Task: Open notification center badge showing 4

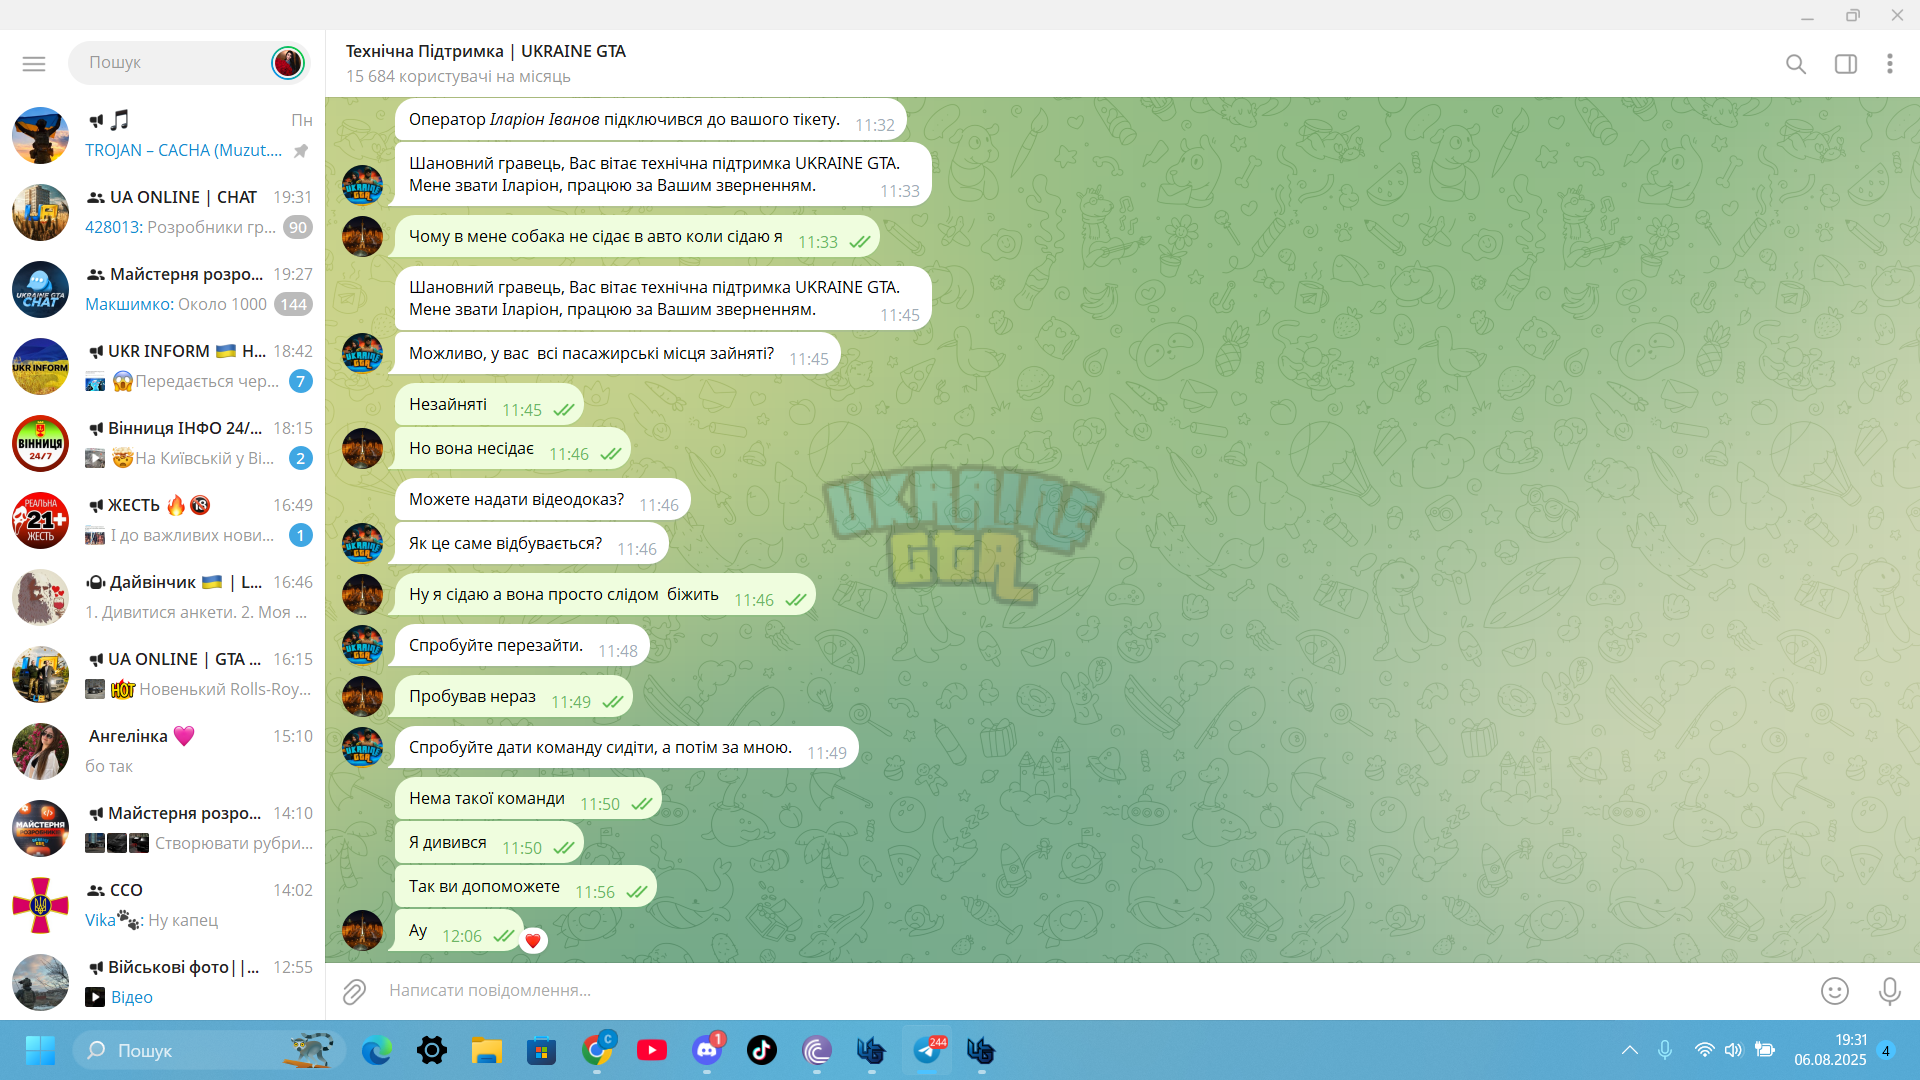Action: pyautogui.click(x=1886, y=1050)
